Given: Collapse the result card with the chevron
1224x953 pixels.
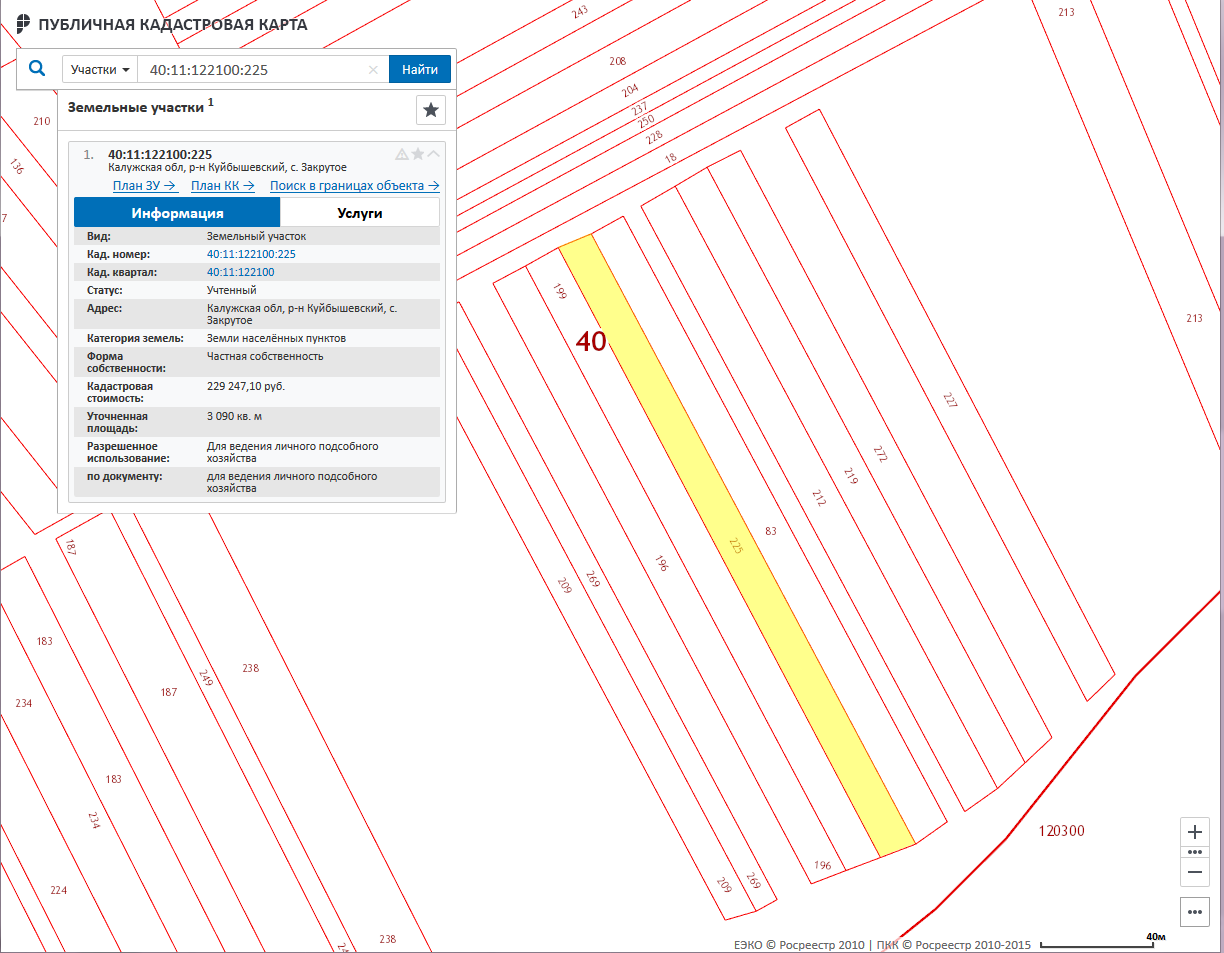Looking at the screenshot, I should pyautogui.click(x=434, y=154).
